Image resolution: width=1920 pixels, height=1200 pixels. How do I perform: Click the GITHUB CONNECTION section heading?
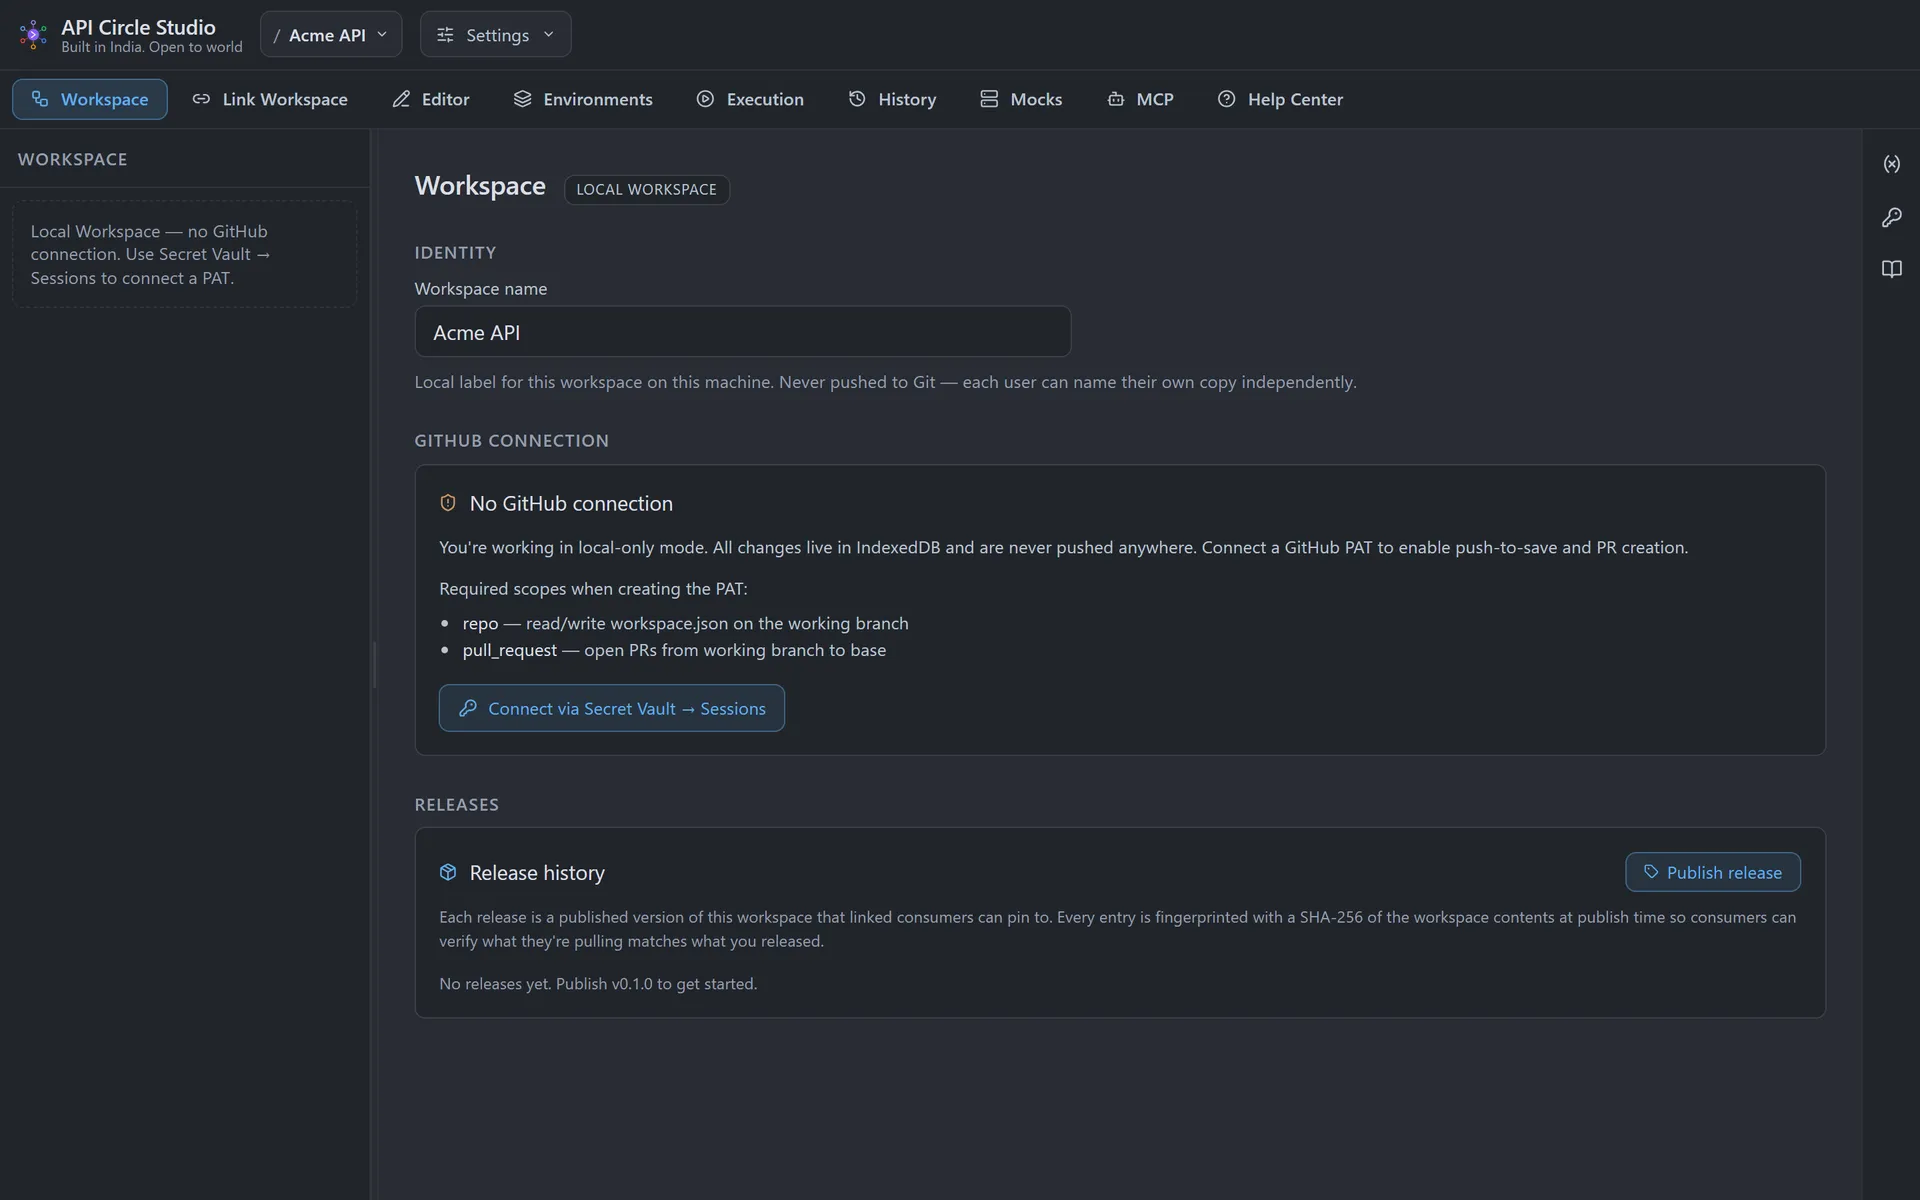(x=512, y=441)
